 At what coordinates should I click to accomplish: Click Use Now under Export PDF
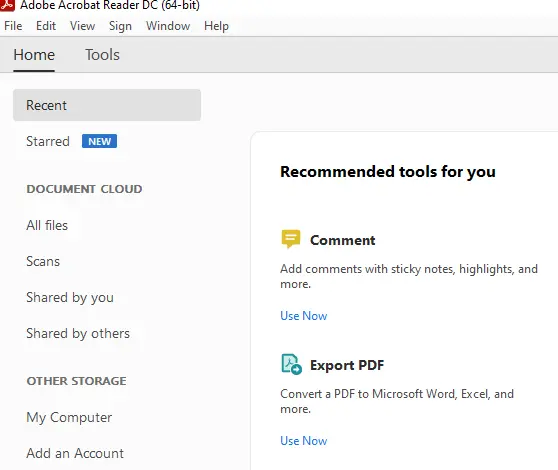point(304,441)
